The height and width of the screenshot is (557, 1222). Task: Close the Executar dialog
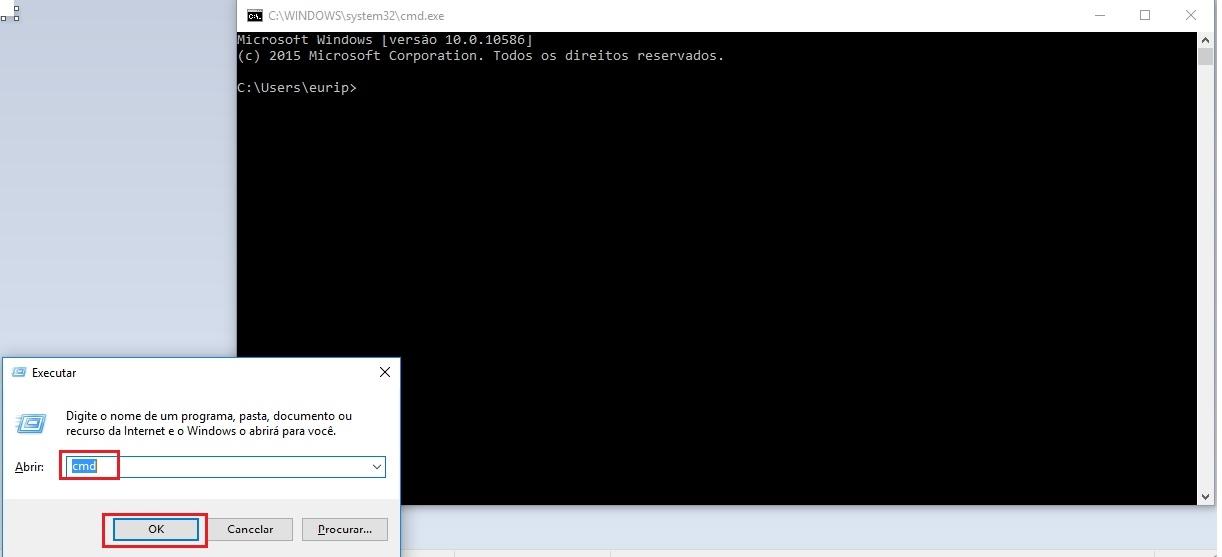click(x=385, y=372)
